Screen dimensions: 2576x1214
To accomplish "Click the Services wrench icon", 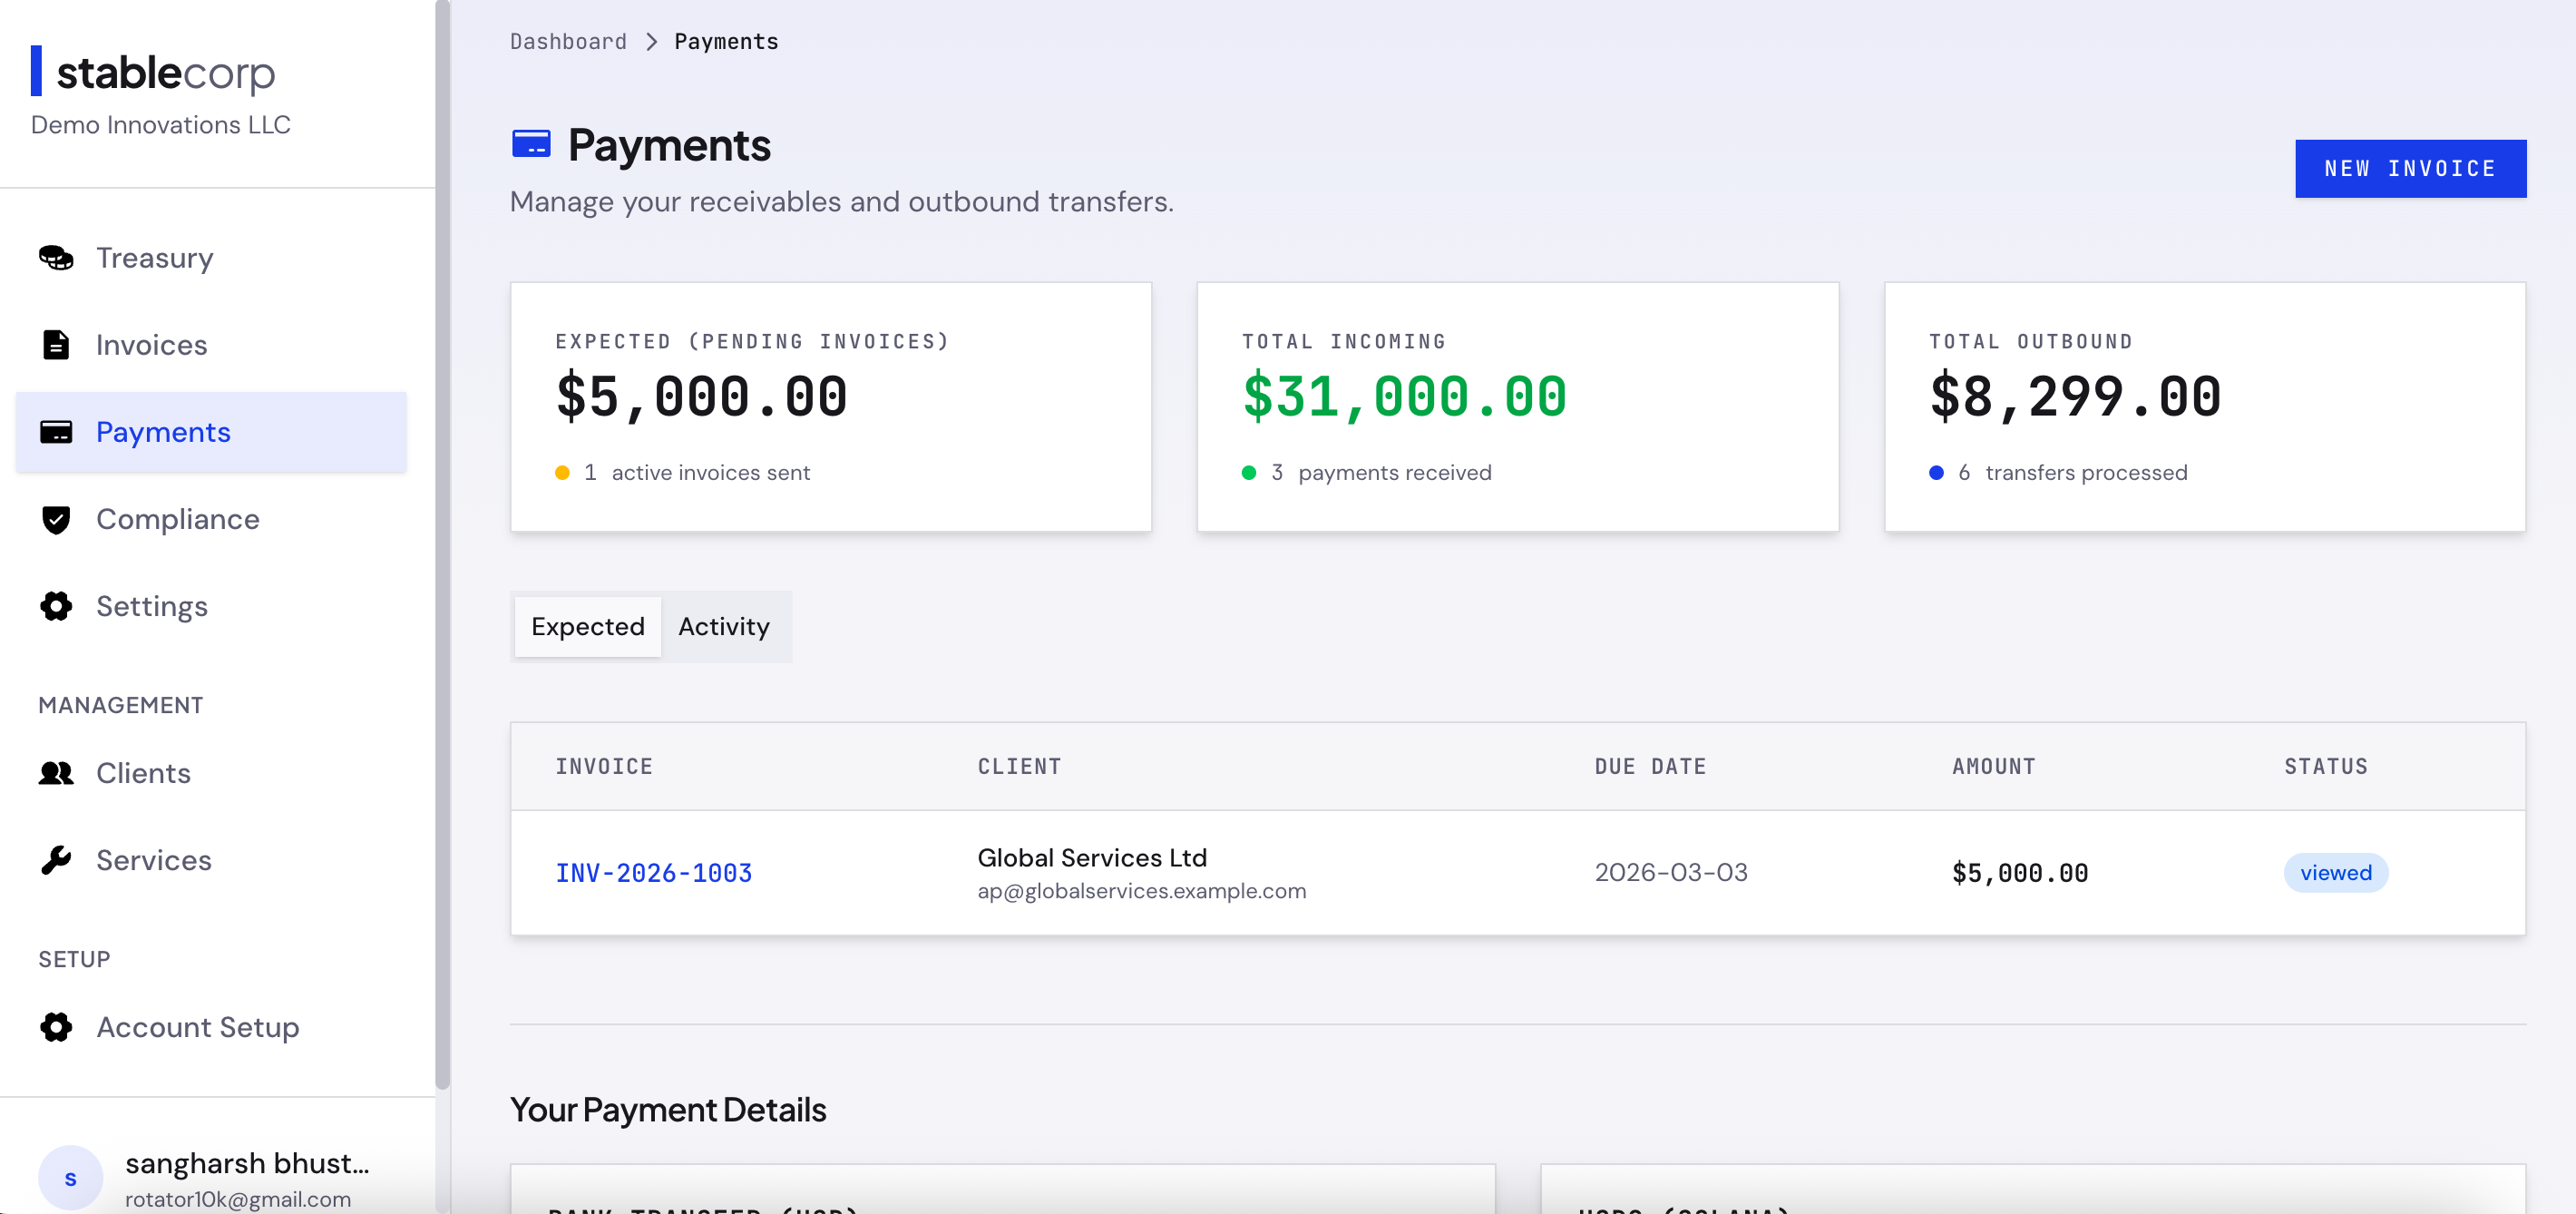I will [56, 860].
